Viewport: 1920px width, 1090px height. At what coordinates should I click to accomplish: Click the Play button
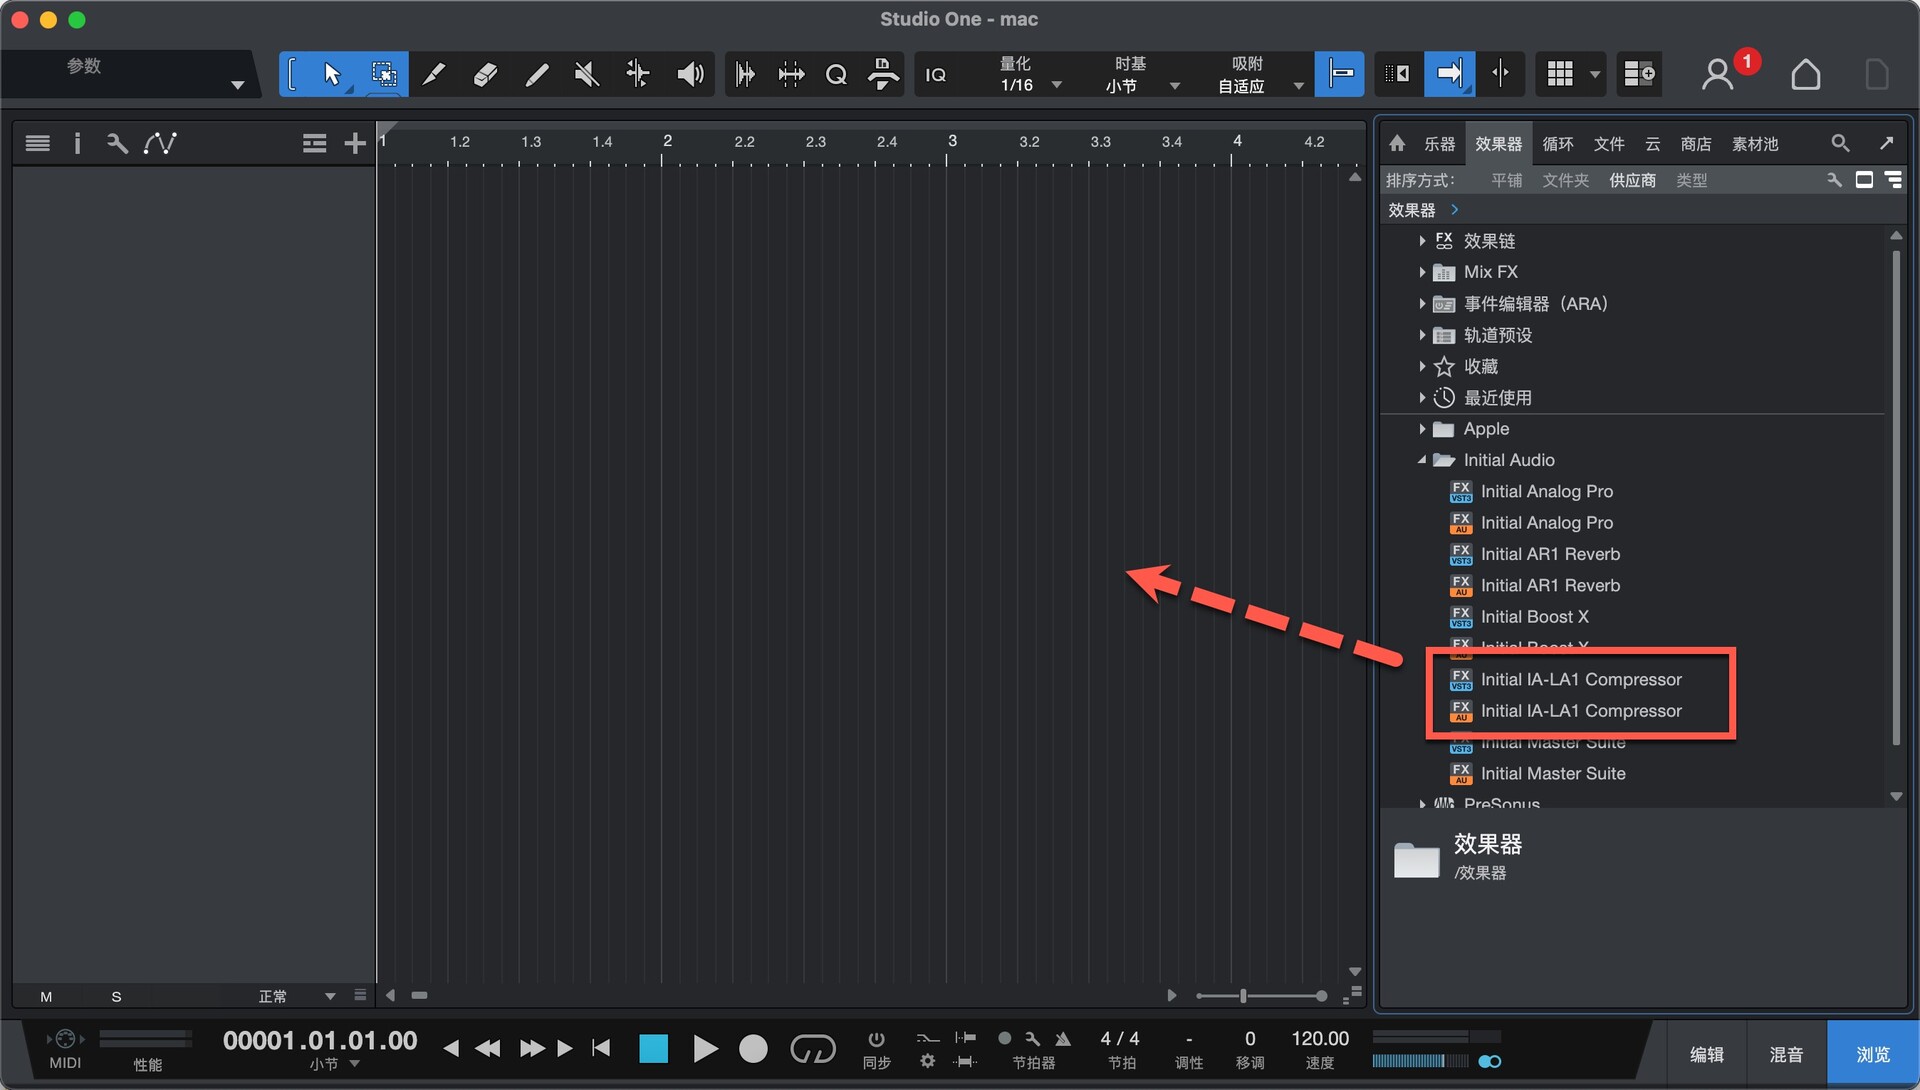click(705, 1049)
